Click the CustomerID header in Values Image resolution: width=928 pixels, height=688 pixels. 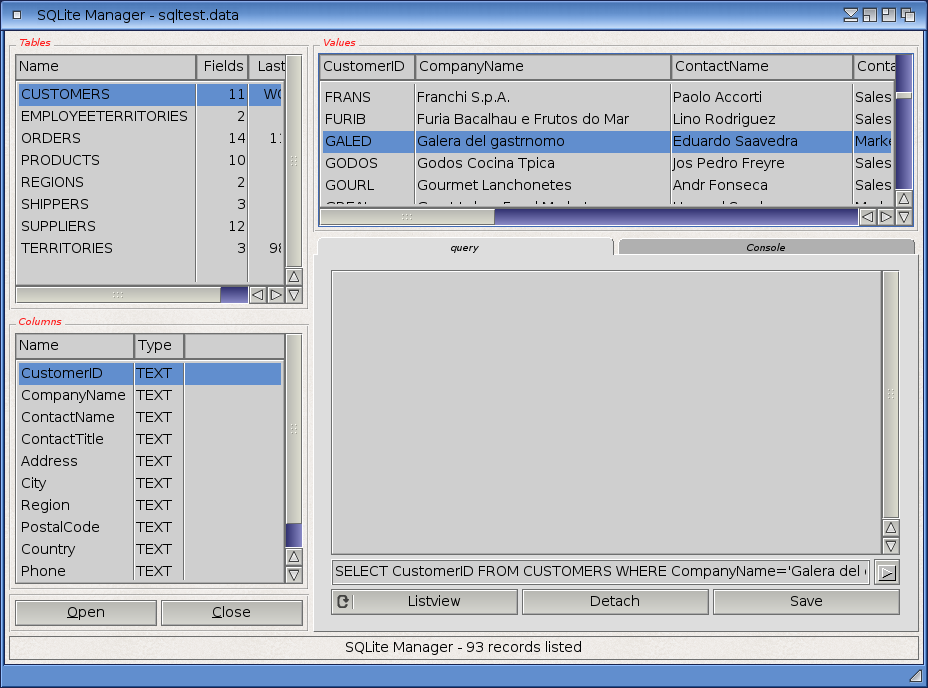[x=368, y=66]
